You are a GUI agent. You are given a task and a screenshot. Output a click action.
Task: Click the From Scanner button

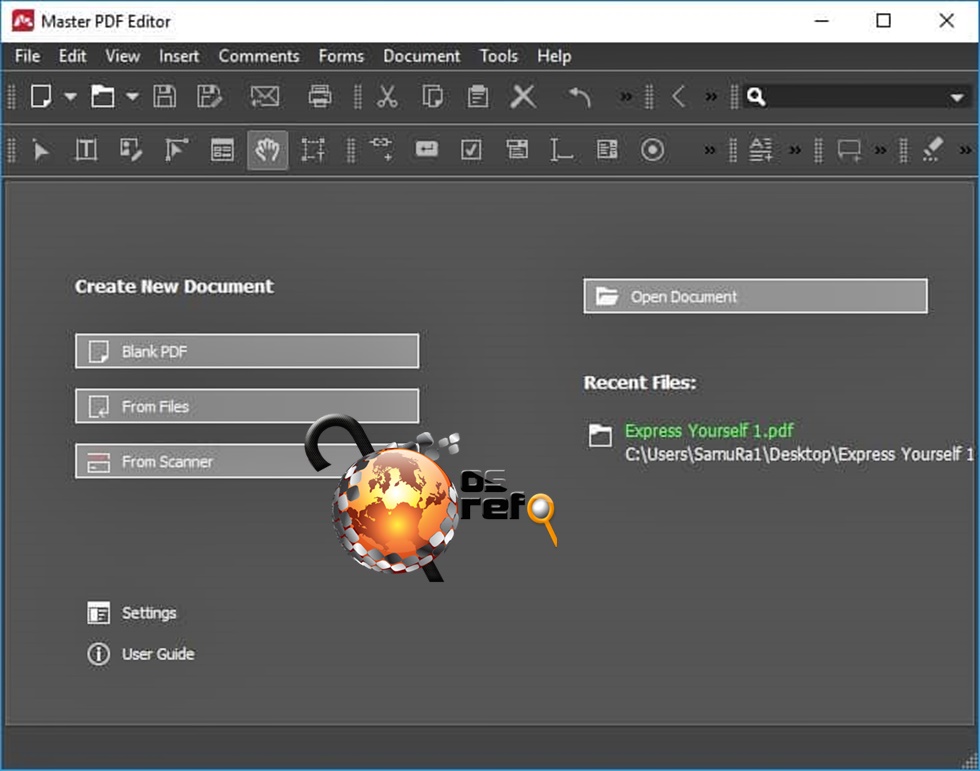tap(247, 461)
